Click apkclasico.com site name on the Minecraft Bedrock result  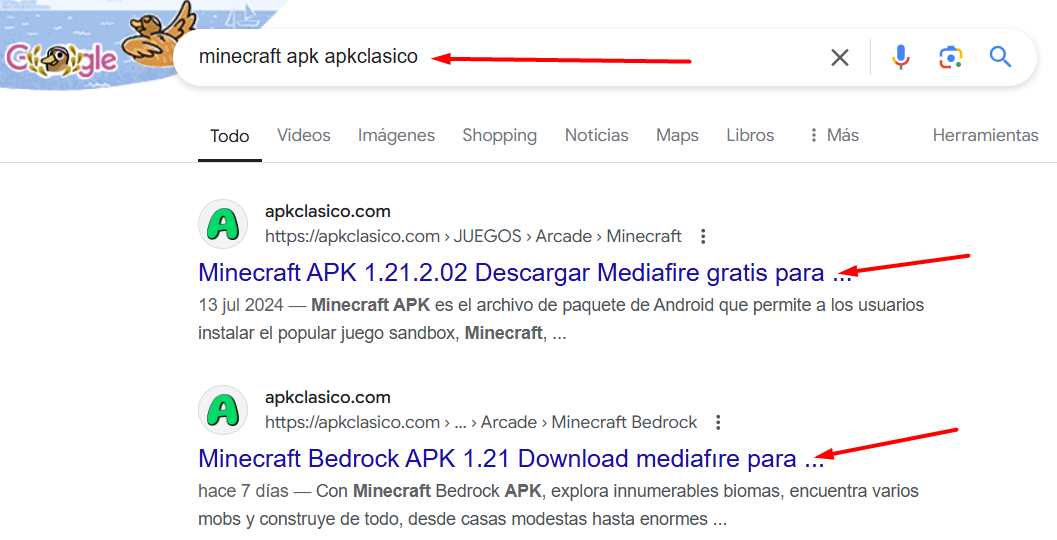[x=328, y=398]
